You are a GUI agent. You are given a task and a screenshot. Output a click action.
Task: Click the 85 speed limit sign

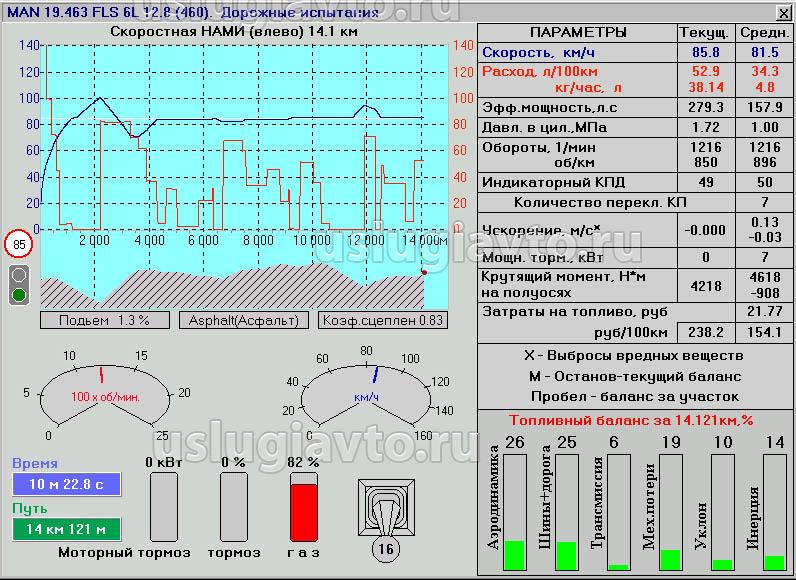tap(19, 244)
